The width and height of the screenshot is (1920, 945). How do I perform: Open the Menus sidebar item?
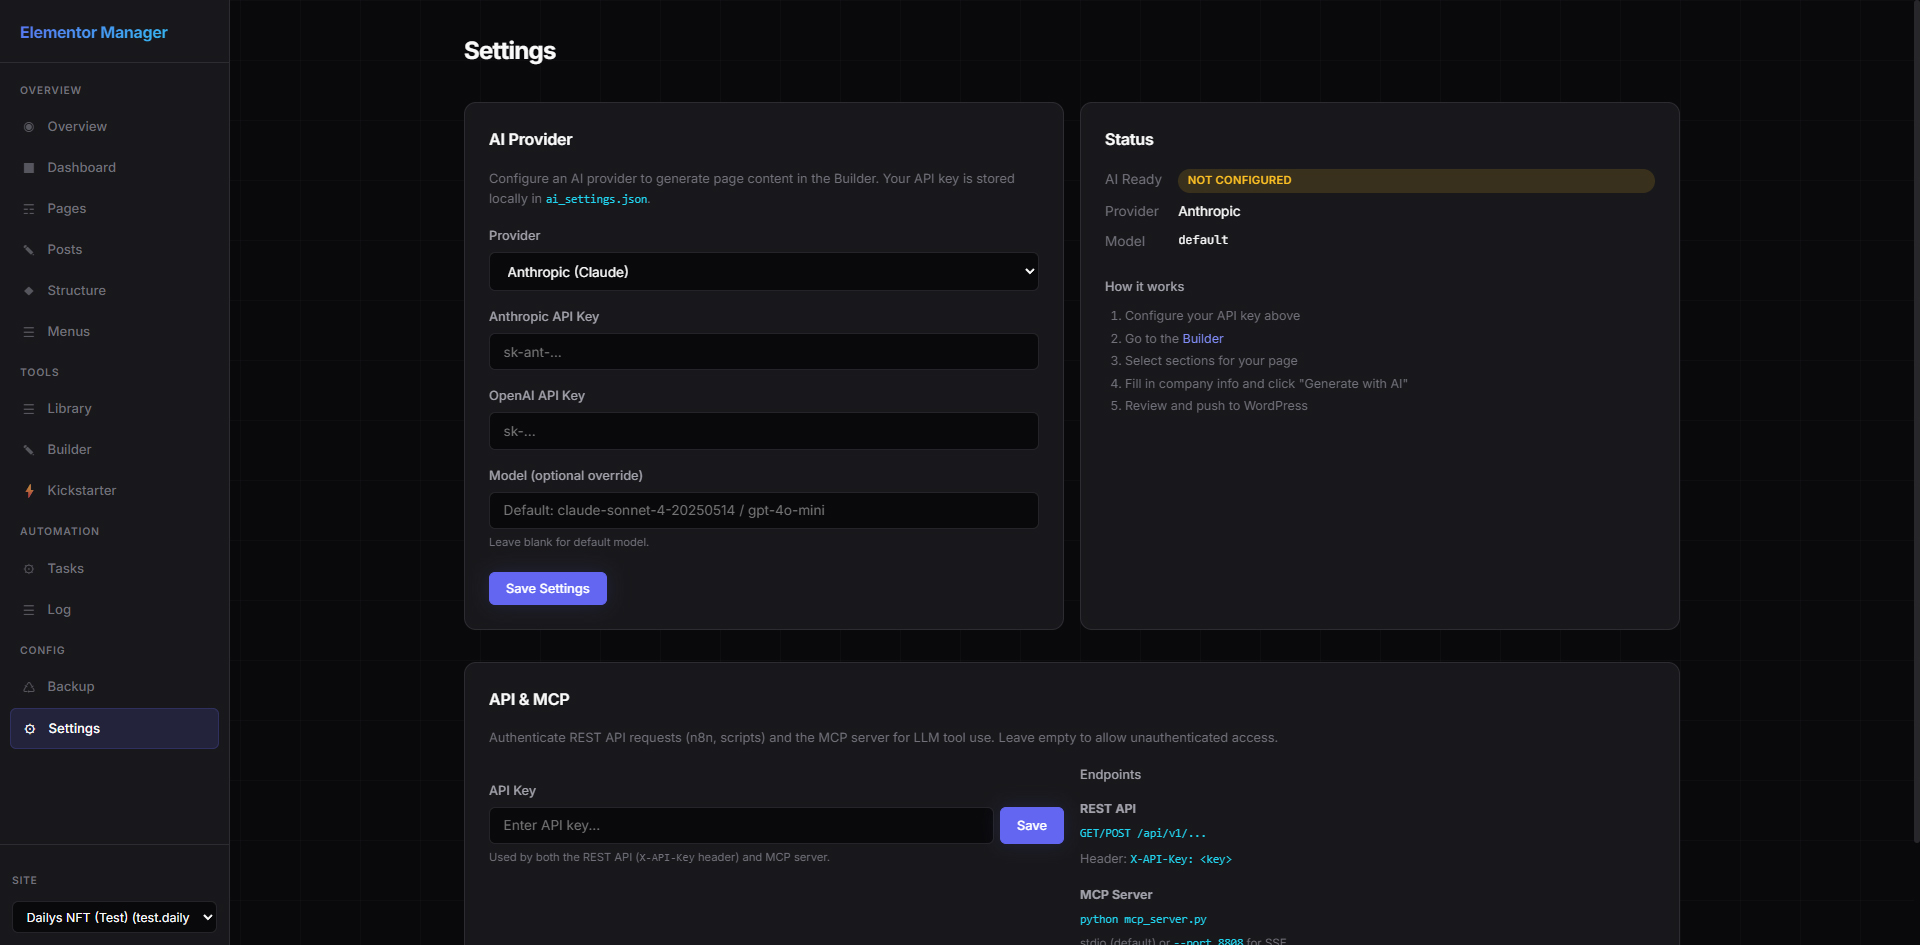click(68, 332)
